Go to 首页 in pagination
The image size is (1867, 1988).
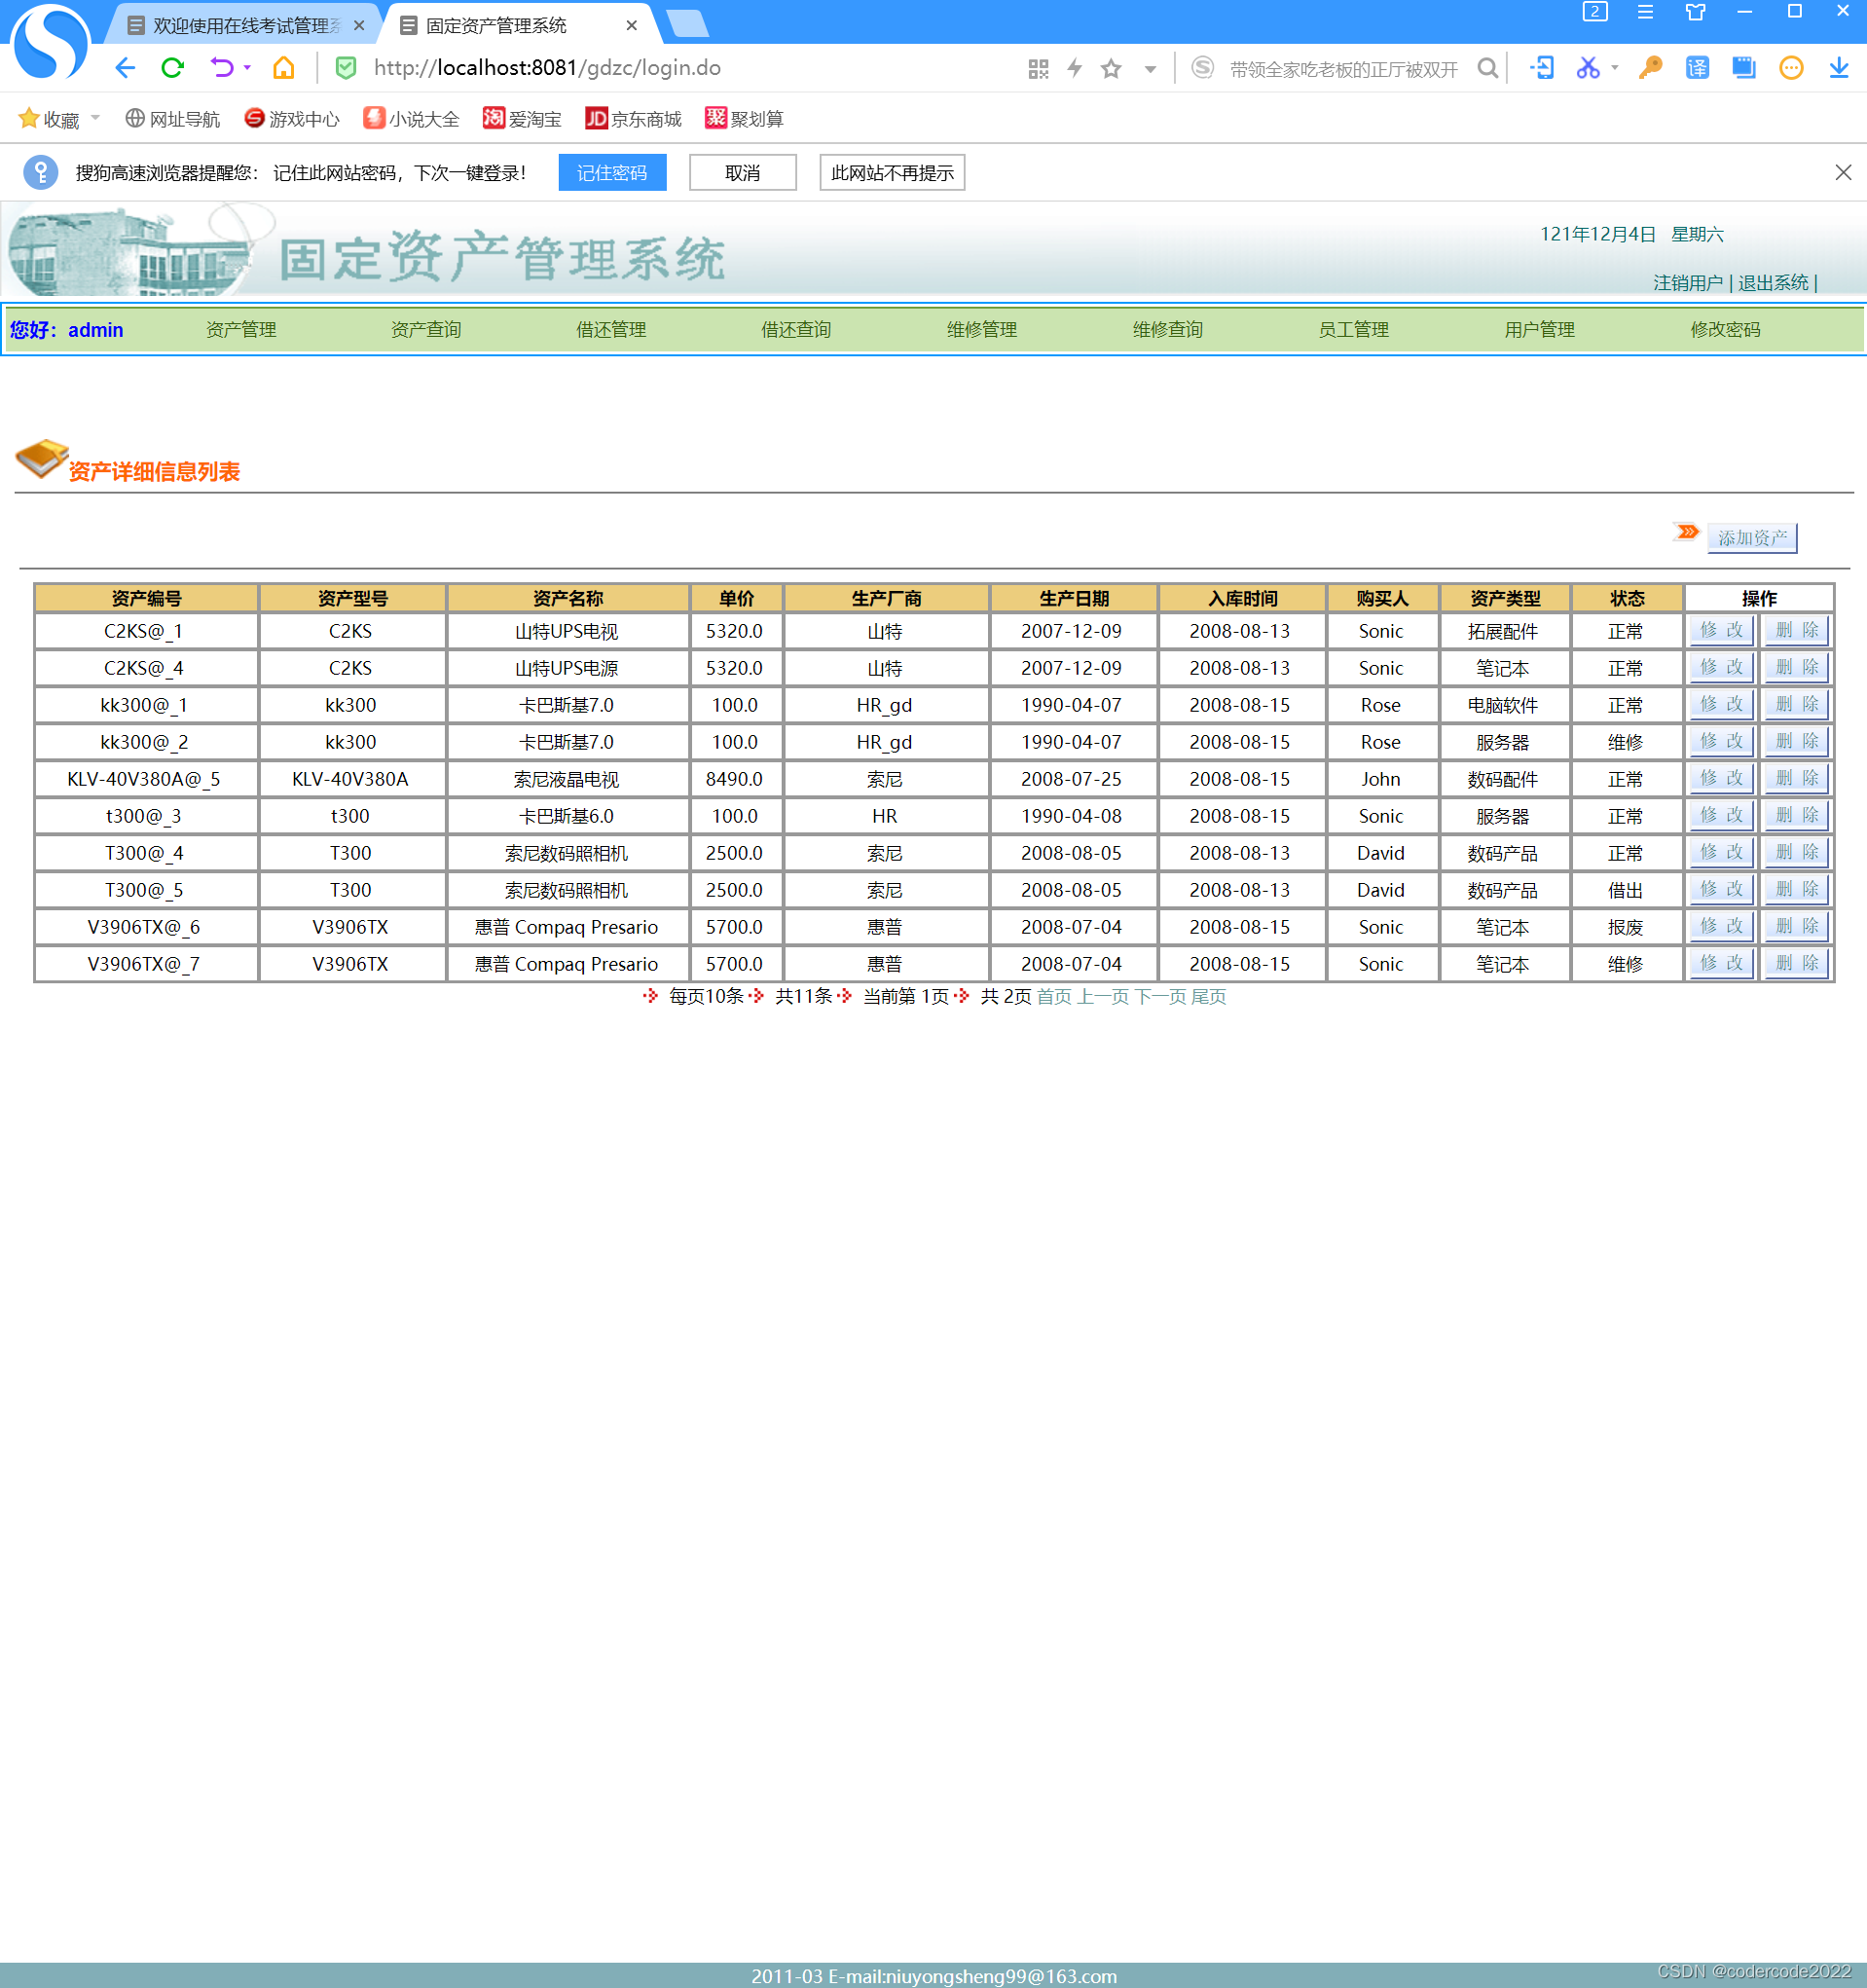tap(1054, 997)
